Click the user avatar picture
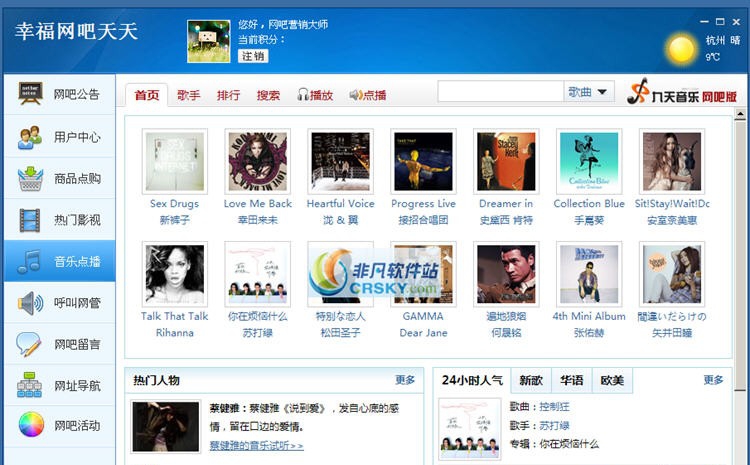 [209, 41]
